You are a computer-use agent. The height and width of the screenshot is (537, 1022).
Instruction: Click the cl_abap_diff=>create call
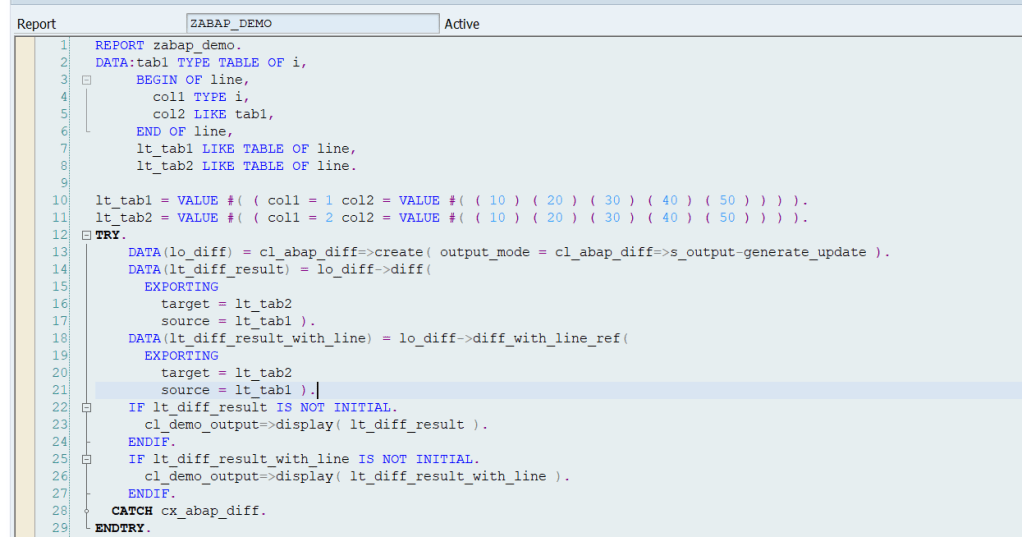(341, 252)
